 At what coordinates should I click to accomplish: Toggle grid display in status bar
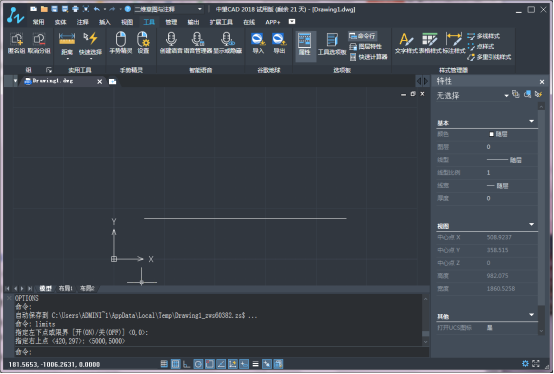175,364
